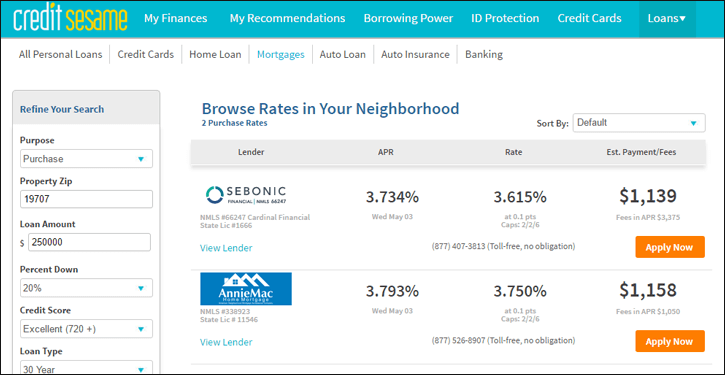Click phone number (877) 407-3813
This screenshot has width=725, height=375.
[458, 246]
